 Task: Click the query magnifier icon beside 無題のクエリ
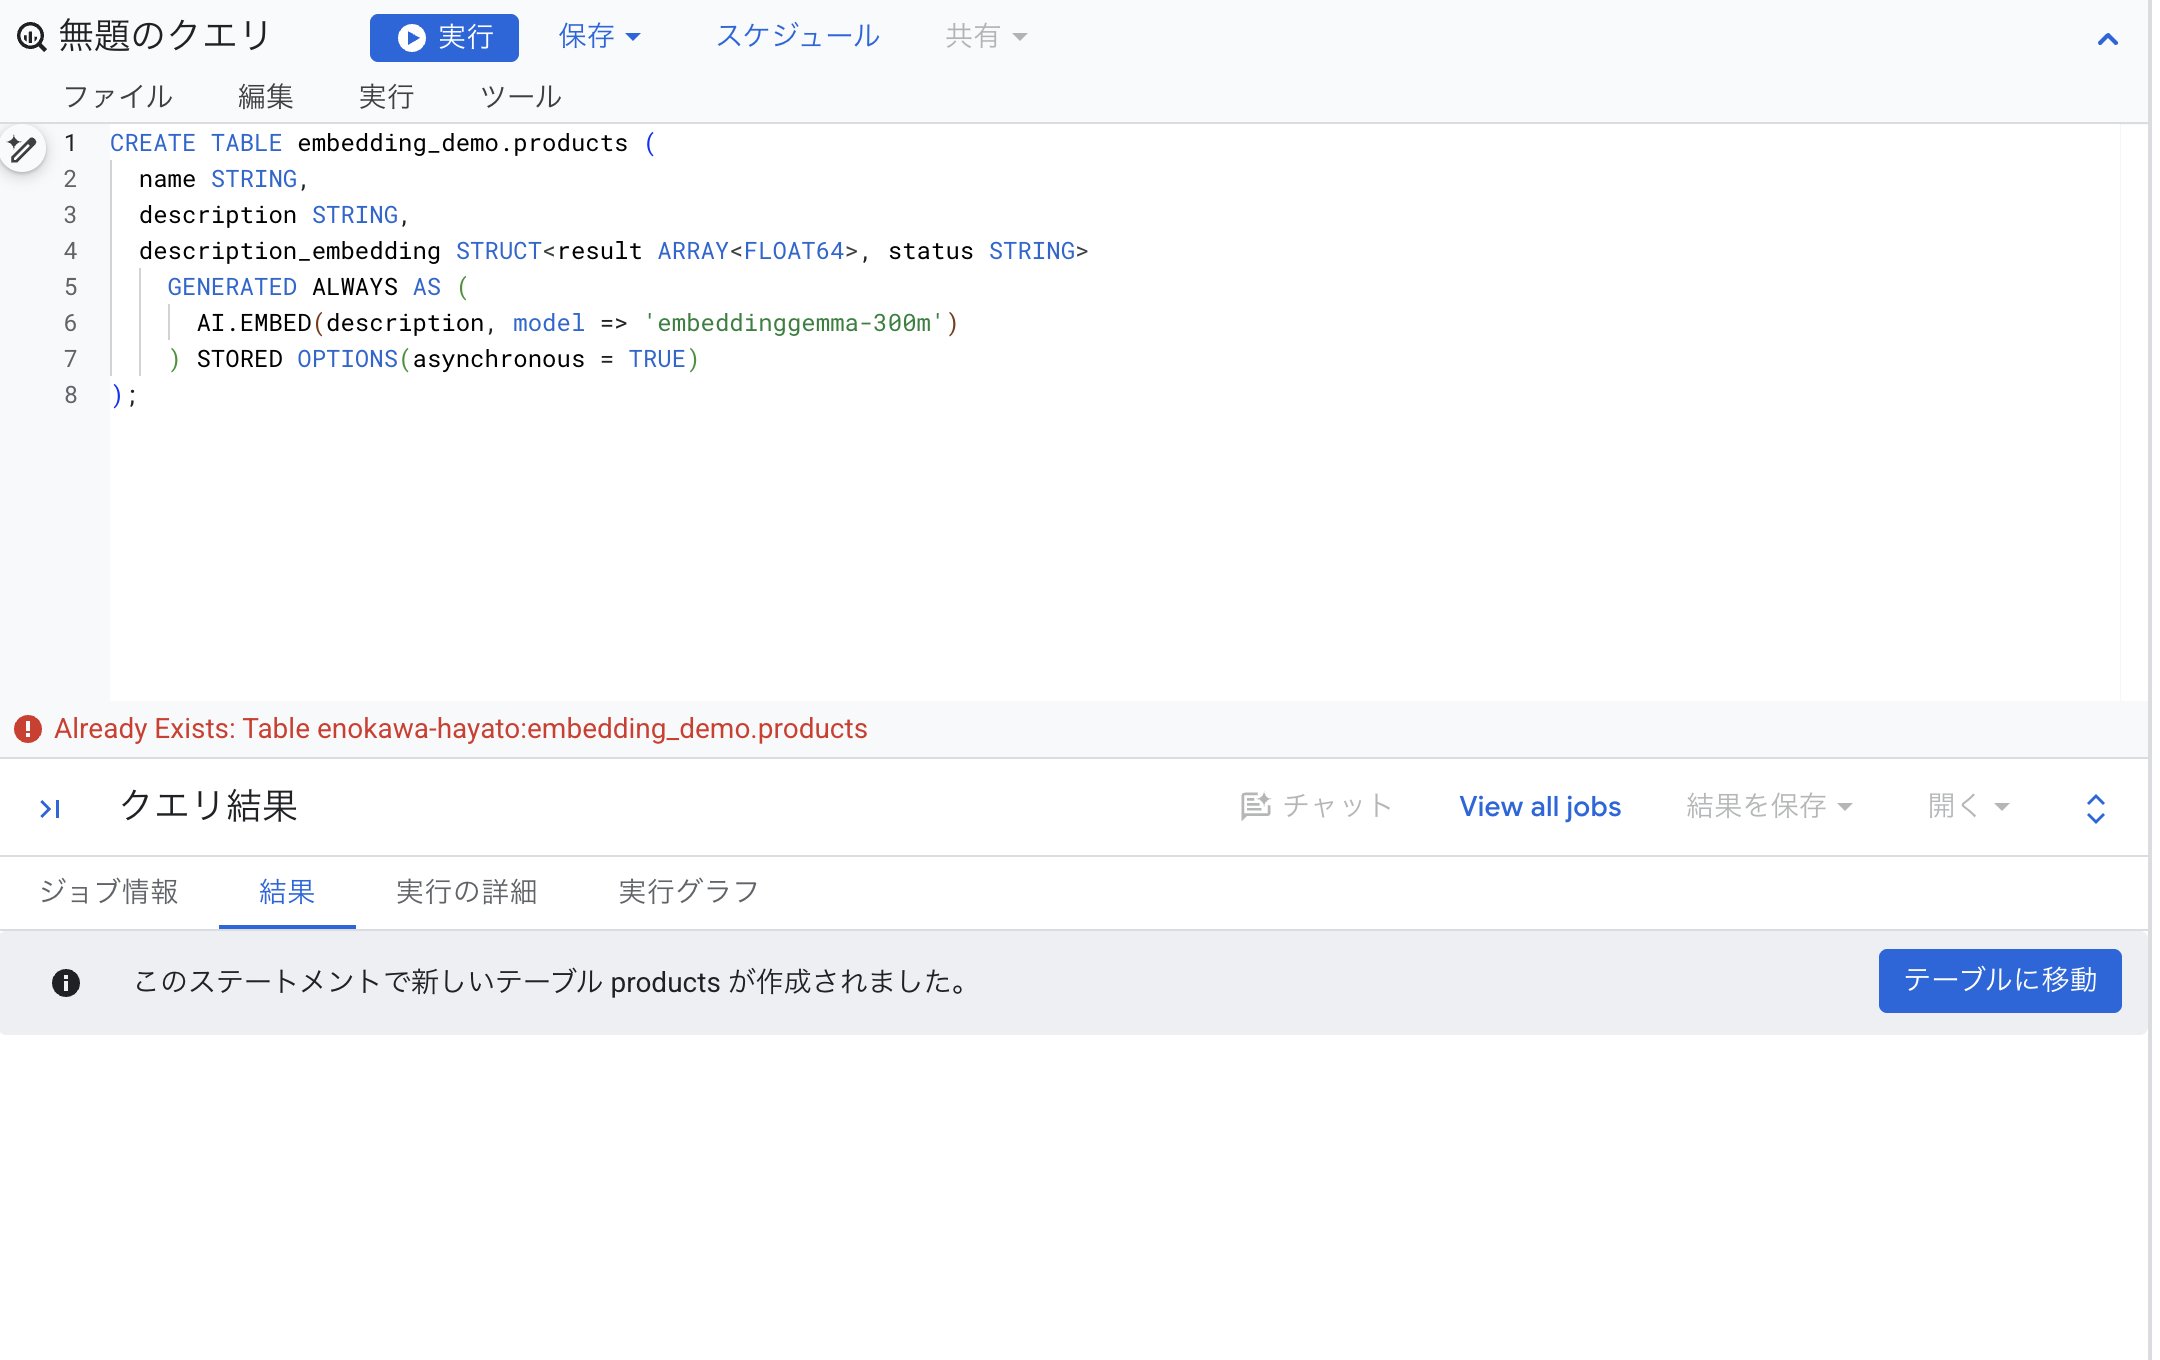coord(32,37)
